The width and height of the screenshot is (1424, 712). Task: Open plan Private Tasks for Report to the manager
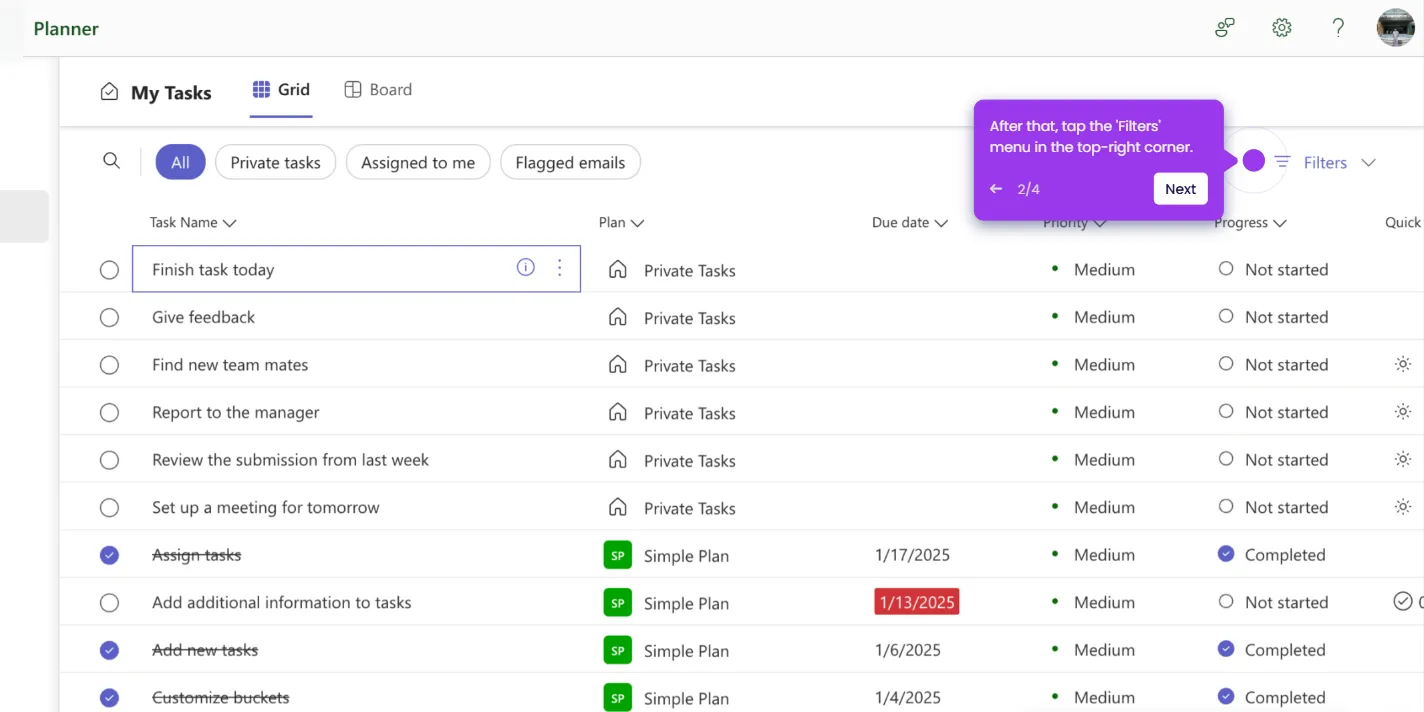click(x=689, y=413)
